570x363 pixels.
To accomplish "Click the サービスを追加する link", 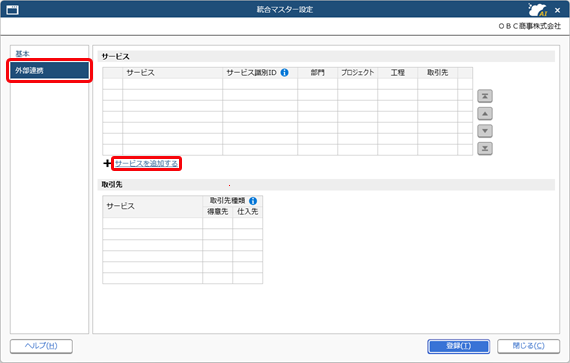I will click(146, 164).
